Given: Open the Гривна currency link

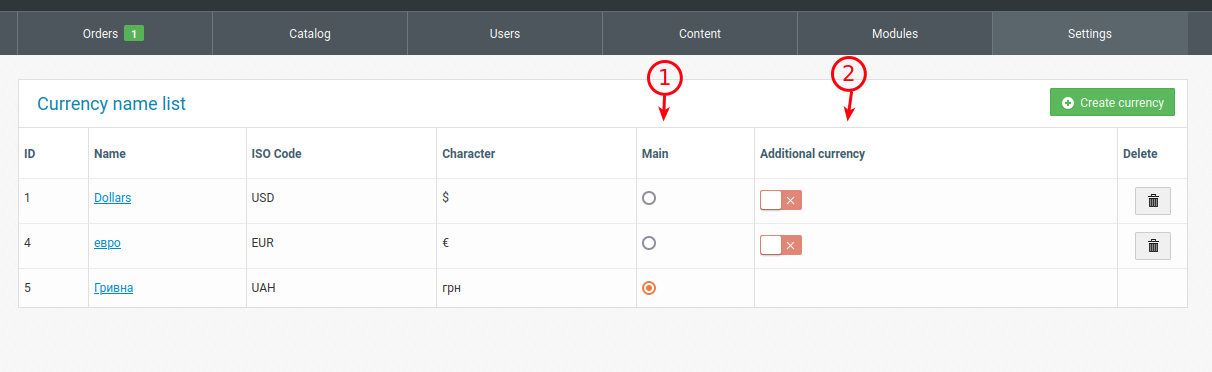Looking at the screenshot, I should pos(113,288).
